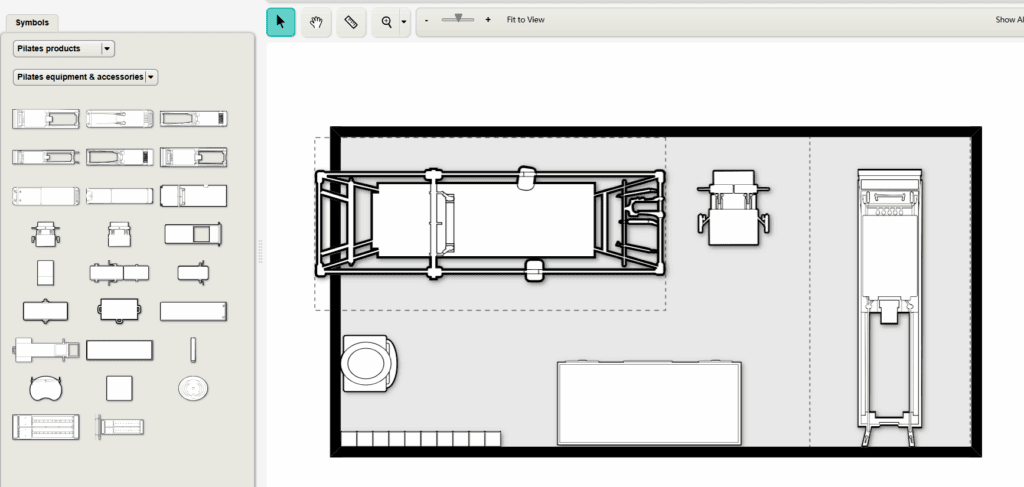1024x487 pixels.
Task: Click the vertical reformer on right side
Action: [889, 305]
